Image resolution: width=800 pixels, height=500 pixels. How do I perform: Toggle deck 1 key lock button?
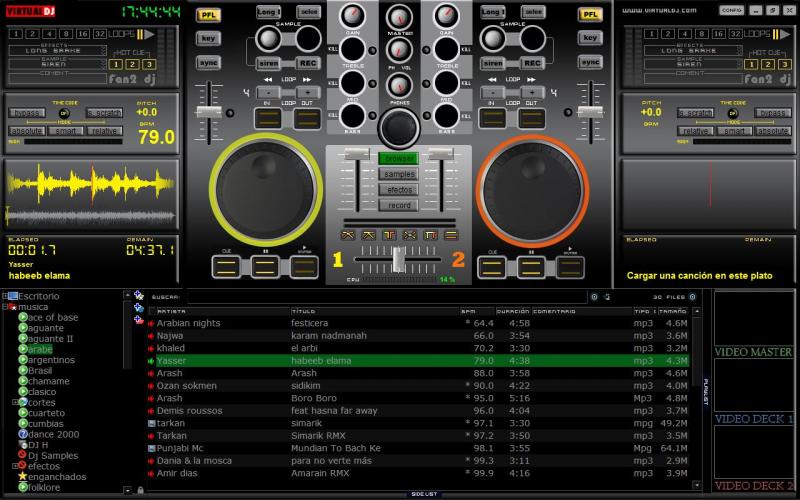pyautogui.click(x=208, y=38)
